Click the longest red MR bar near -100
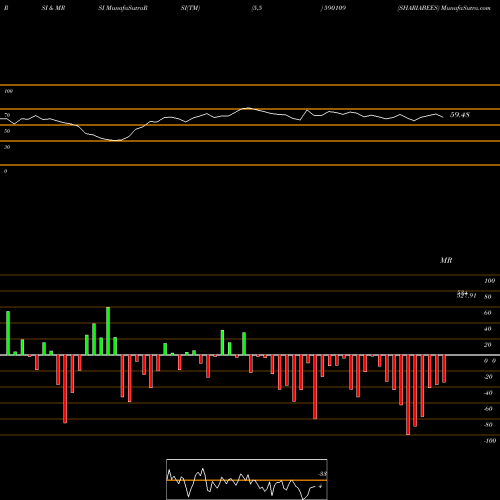This screenshot has width=500, height=500. [408, 395]
